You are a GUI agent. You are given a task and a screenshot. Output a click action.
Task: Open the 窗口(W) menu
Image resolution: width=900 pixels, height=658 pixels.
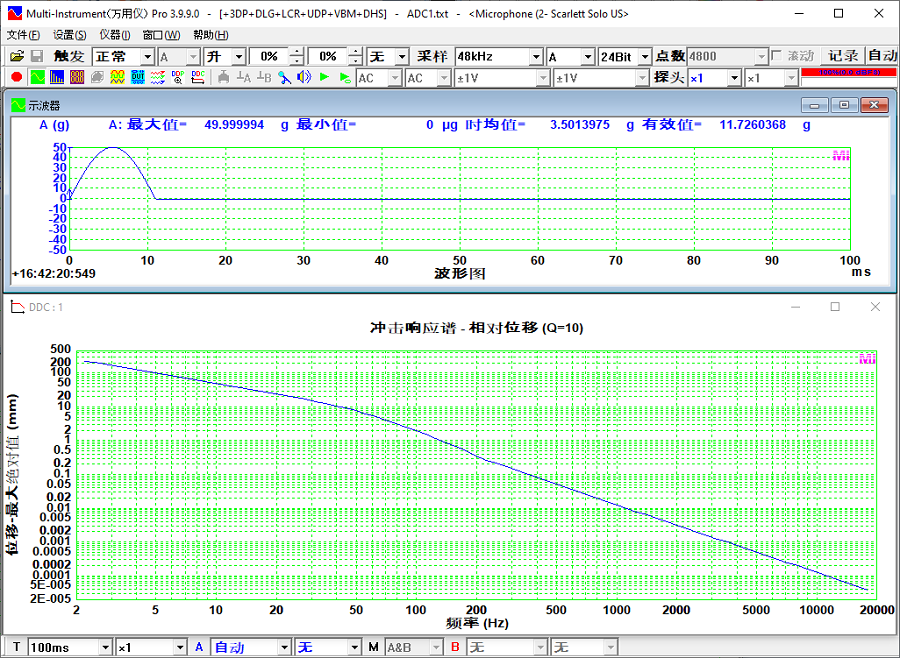click(x=161, y=35)
